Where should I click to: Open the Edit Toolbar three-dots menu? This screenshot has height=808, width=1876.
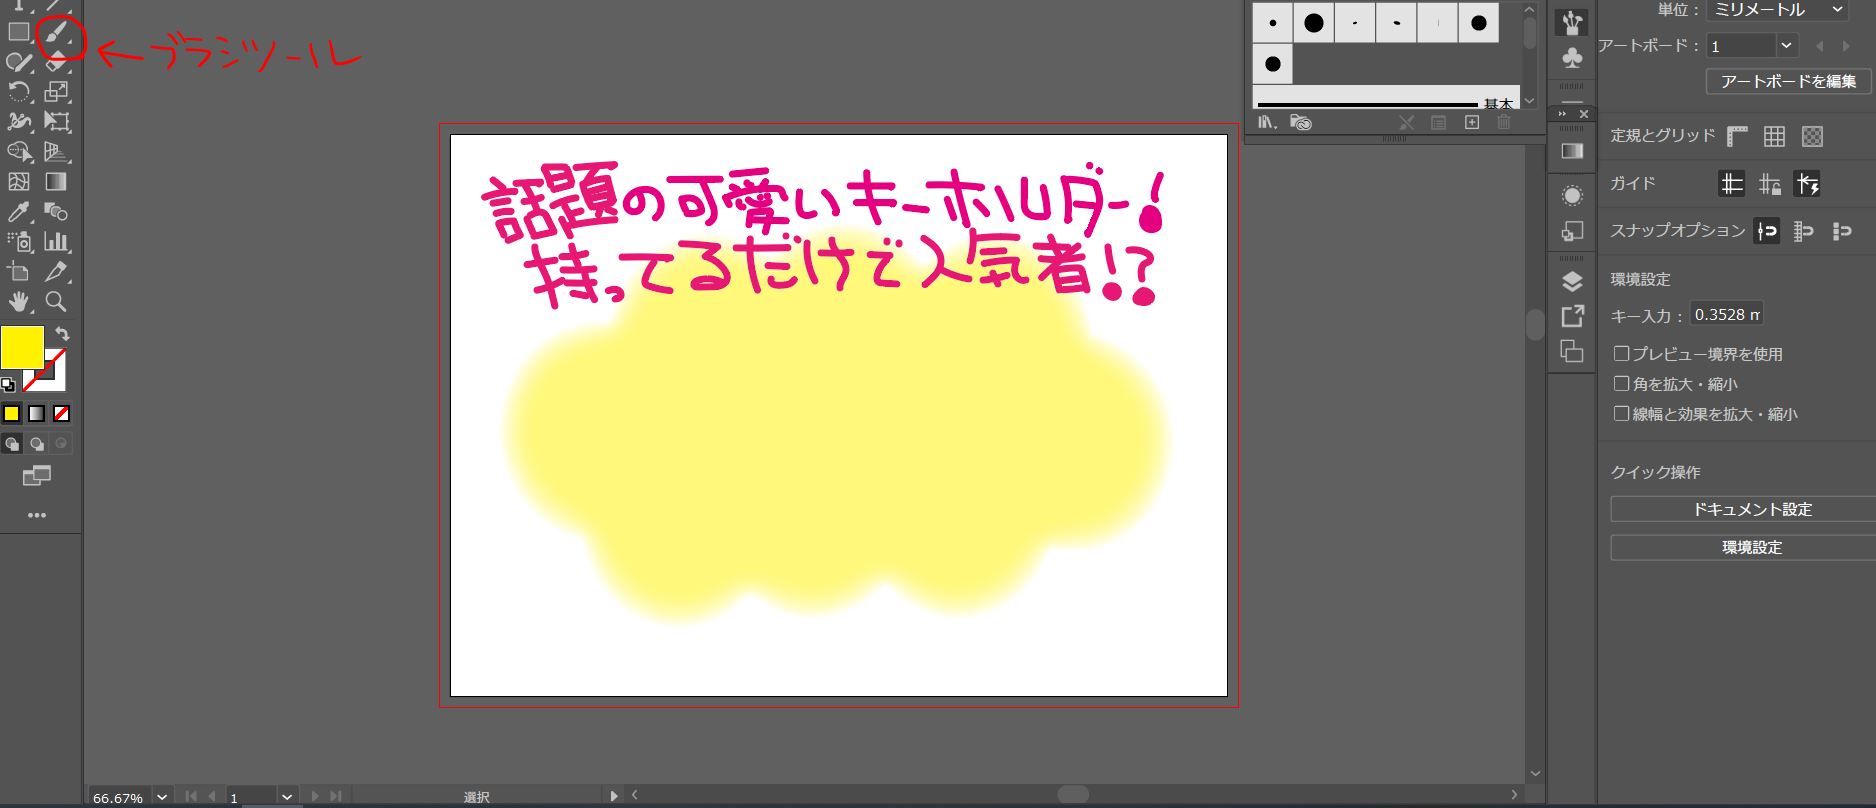coord(37,516)
